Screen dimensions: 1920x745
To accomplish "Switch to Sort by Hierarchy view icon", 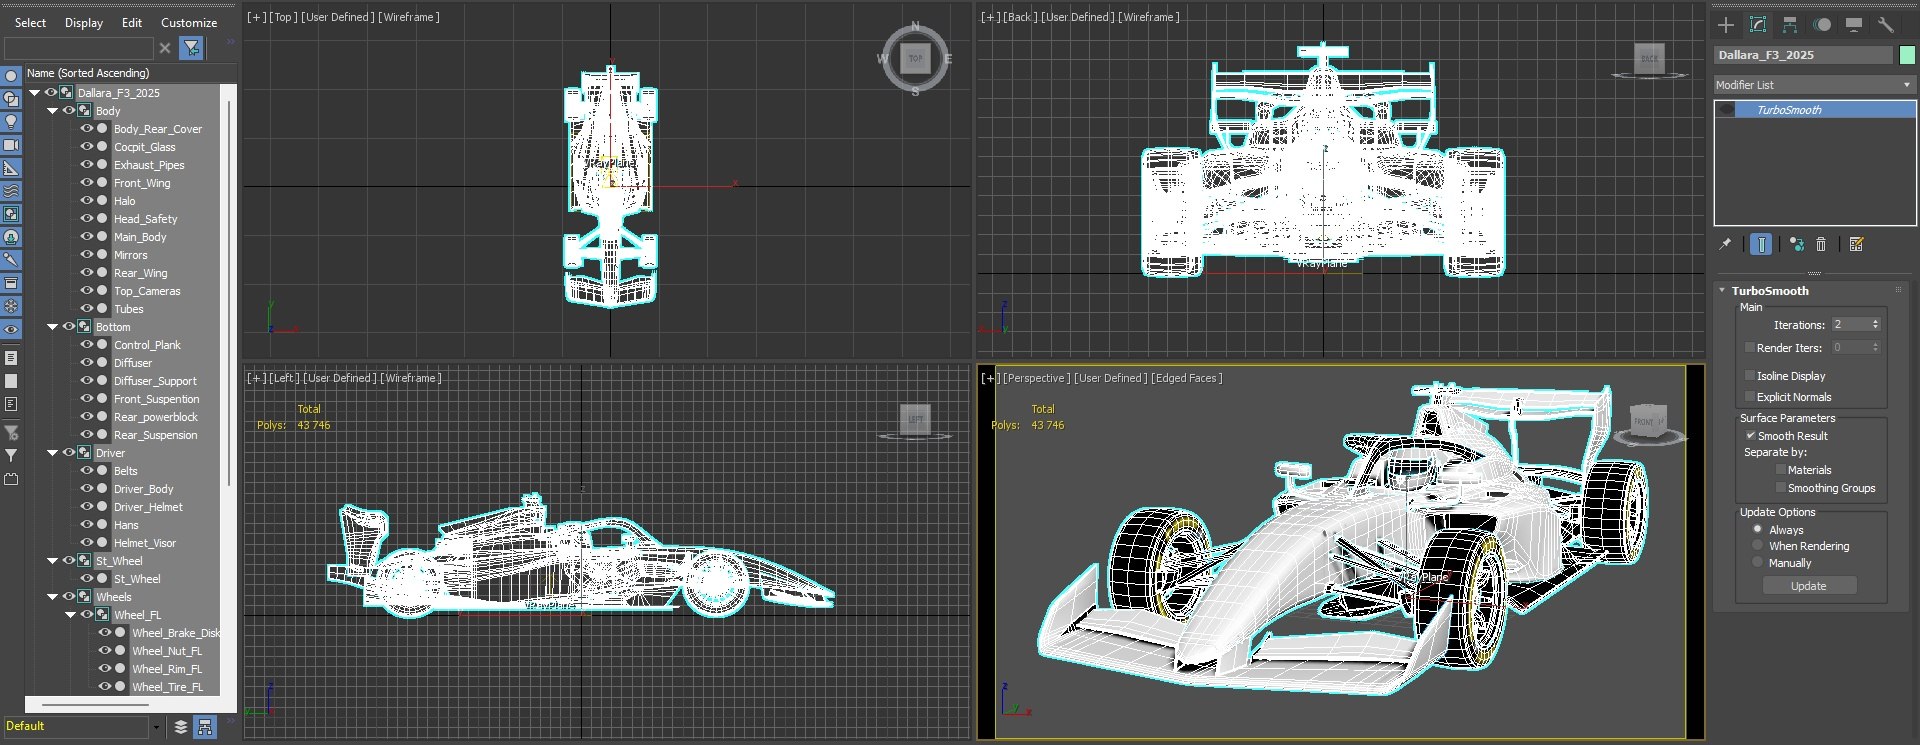I will [205, 727].
